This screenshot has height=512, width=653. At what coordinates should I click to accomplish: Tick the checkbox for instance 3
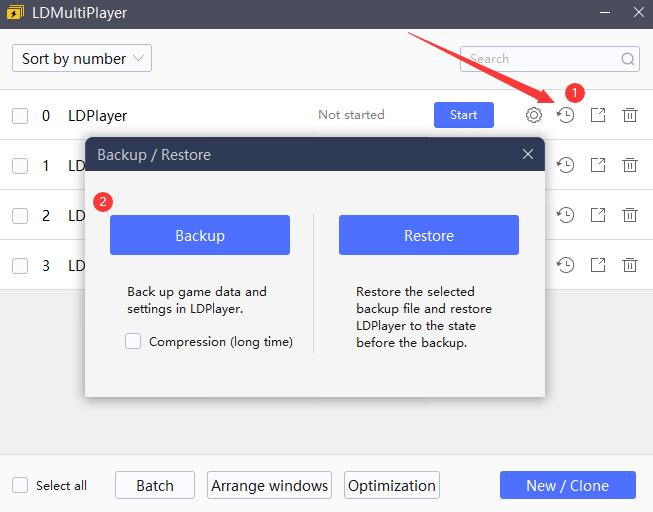20,266
